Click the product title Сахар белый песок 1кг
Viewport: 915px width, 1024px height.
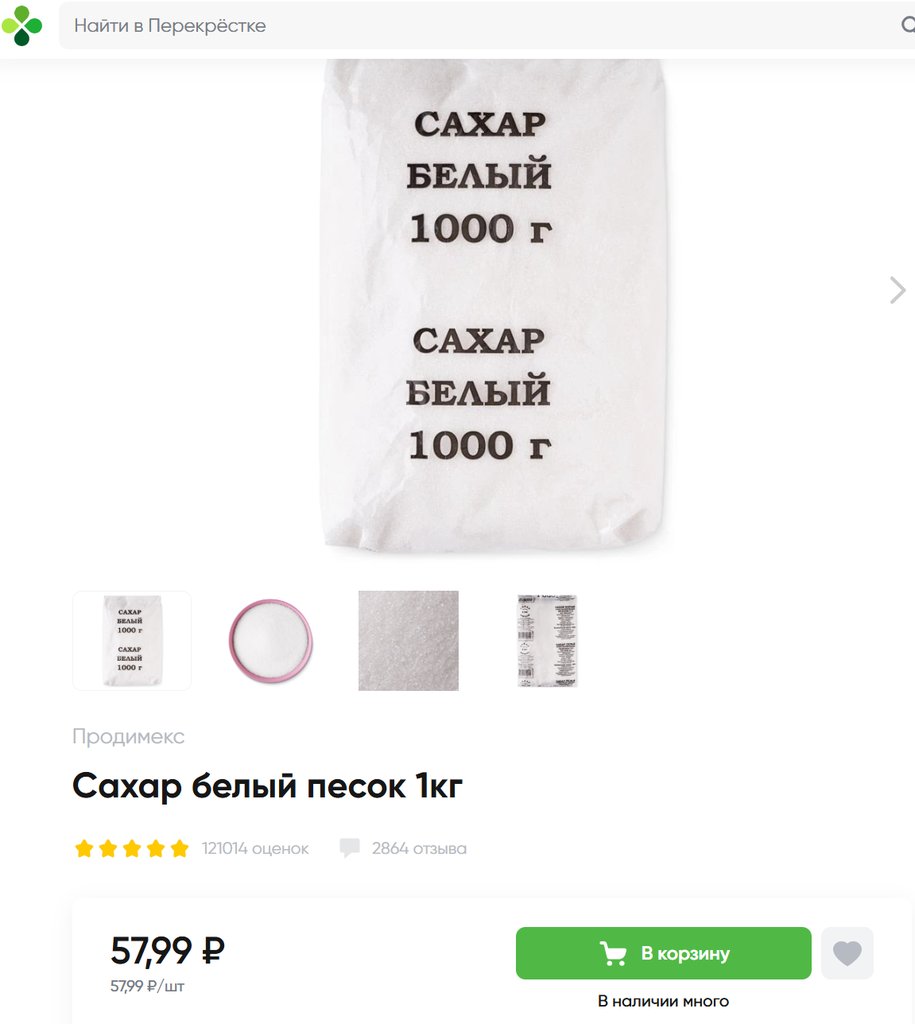[268, 786]
